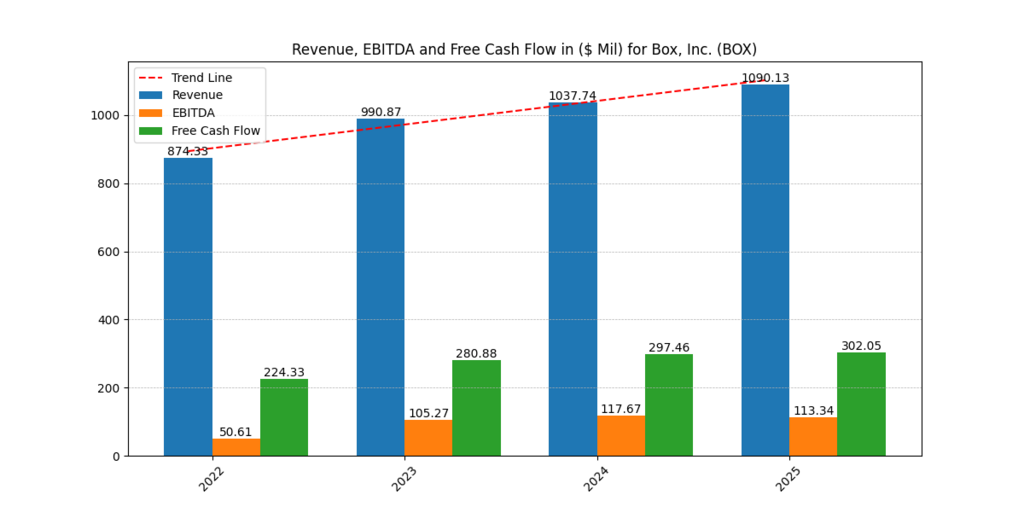
Task: Click the 2025 x-axis tick label
Action: click(790, 478)
